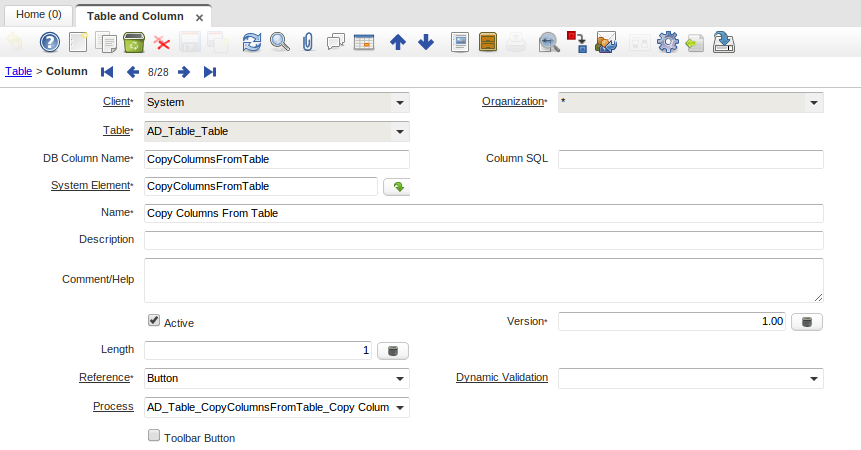Switch to the Home (0) tab
This screenshot has height=450, width=861.
pyautogui.click(x=38, y=14)
